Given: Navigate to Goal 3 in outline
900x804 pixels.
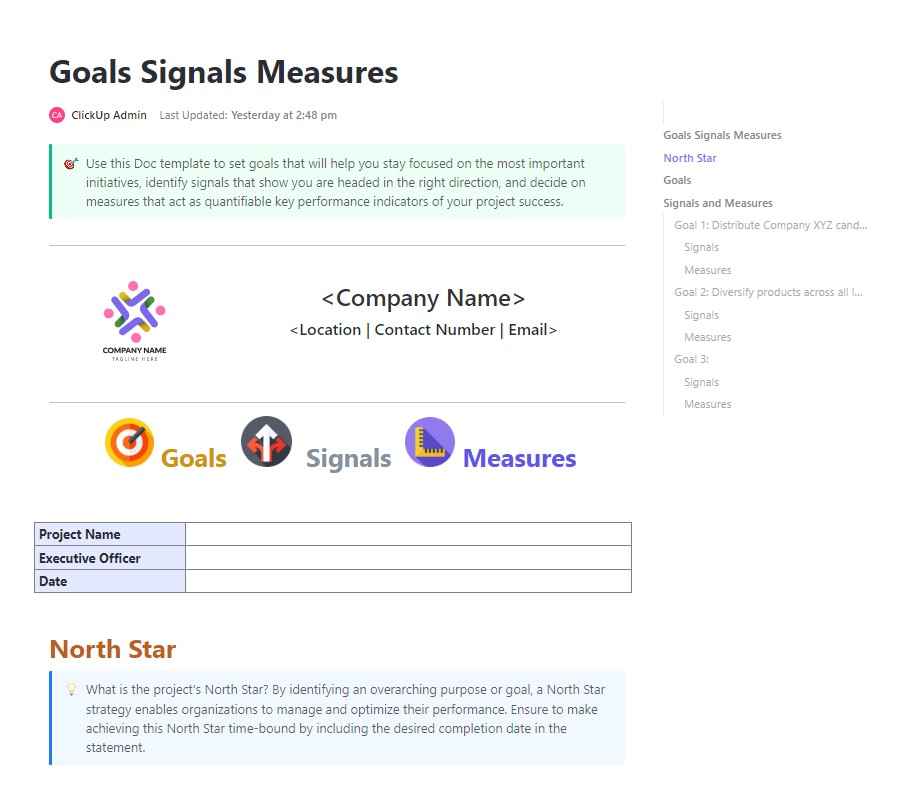Looking at the screenshot, I should point(691,359).
